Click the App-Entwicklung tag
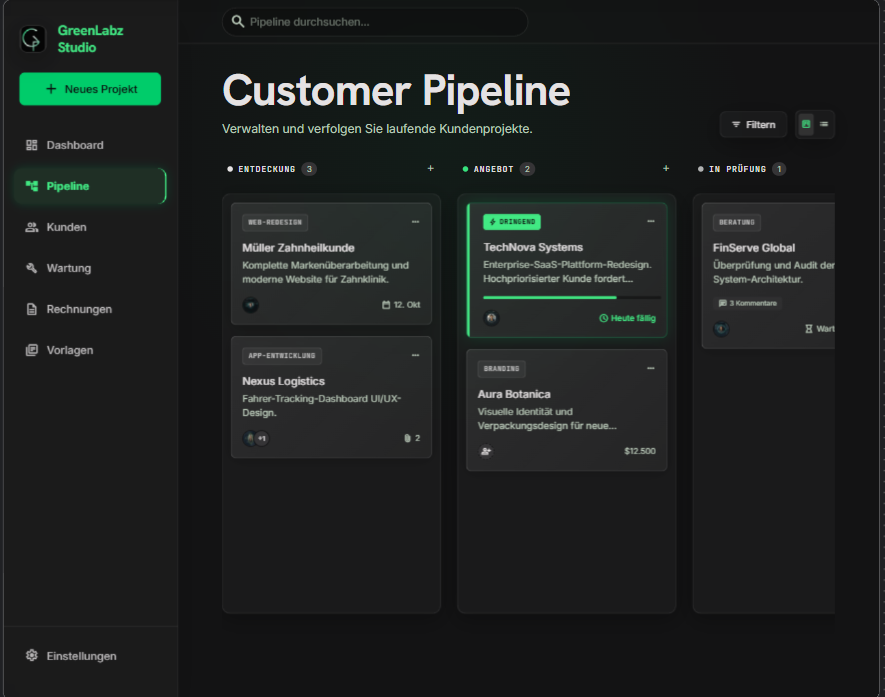The height and width of the screenshot is (697, 885). (x=282, y=356)
